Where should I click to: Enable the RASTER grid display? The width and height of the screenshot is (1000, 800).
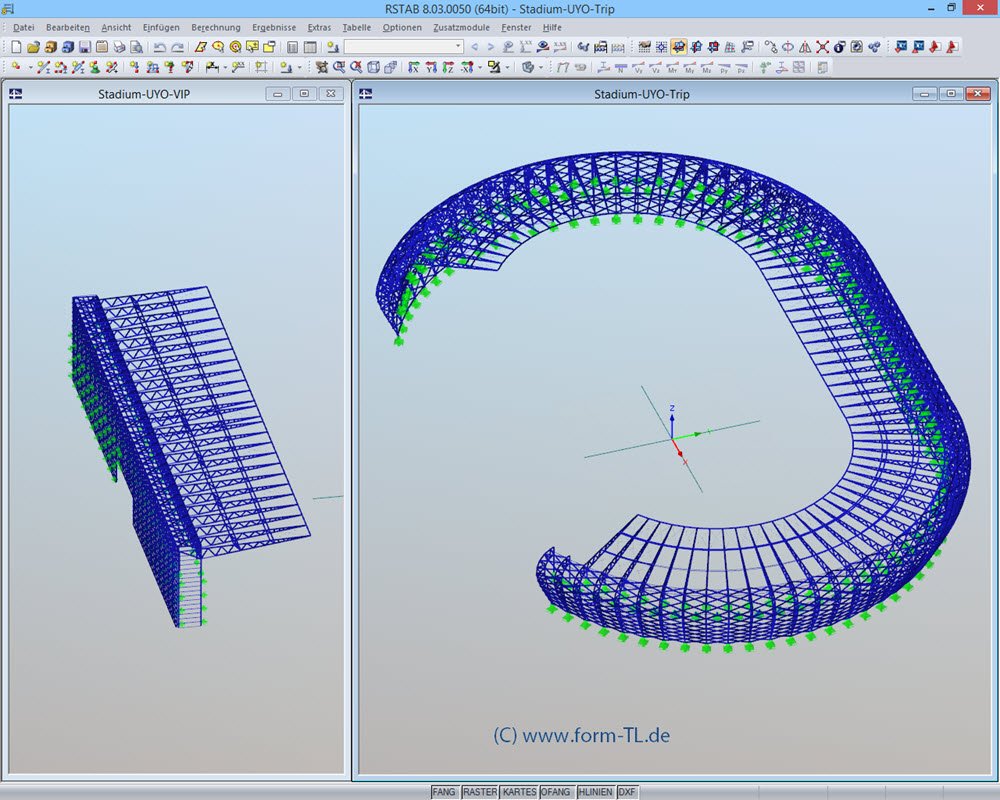(x=480, y=791)
